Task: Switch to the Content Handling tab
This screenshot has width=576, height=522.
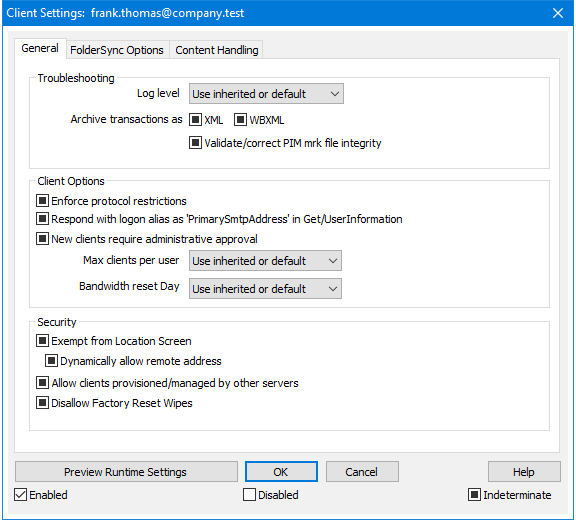Action: pos(217,50)
